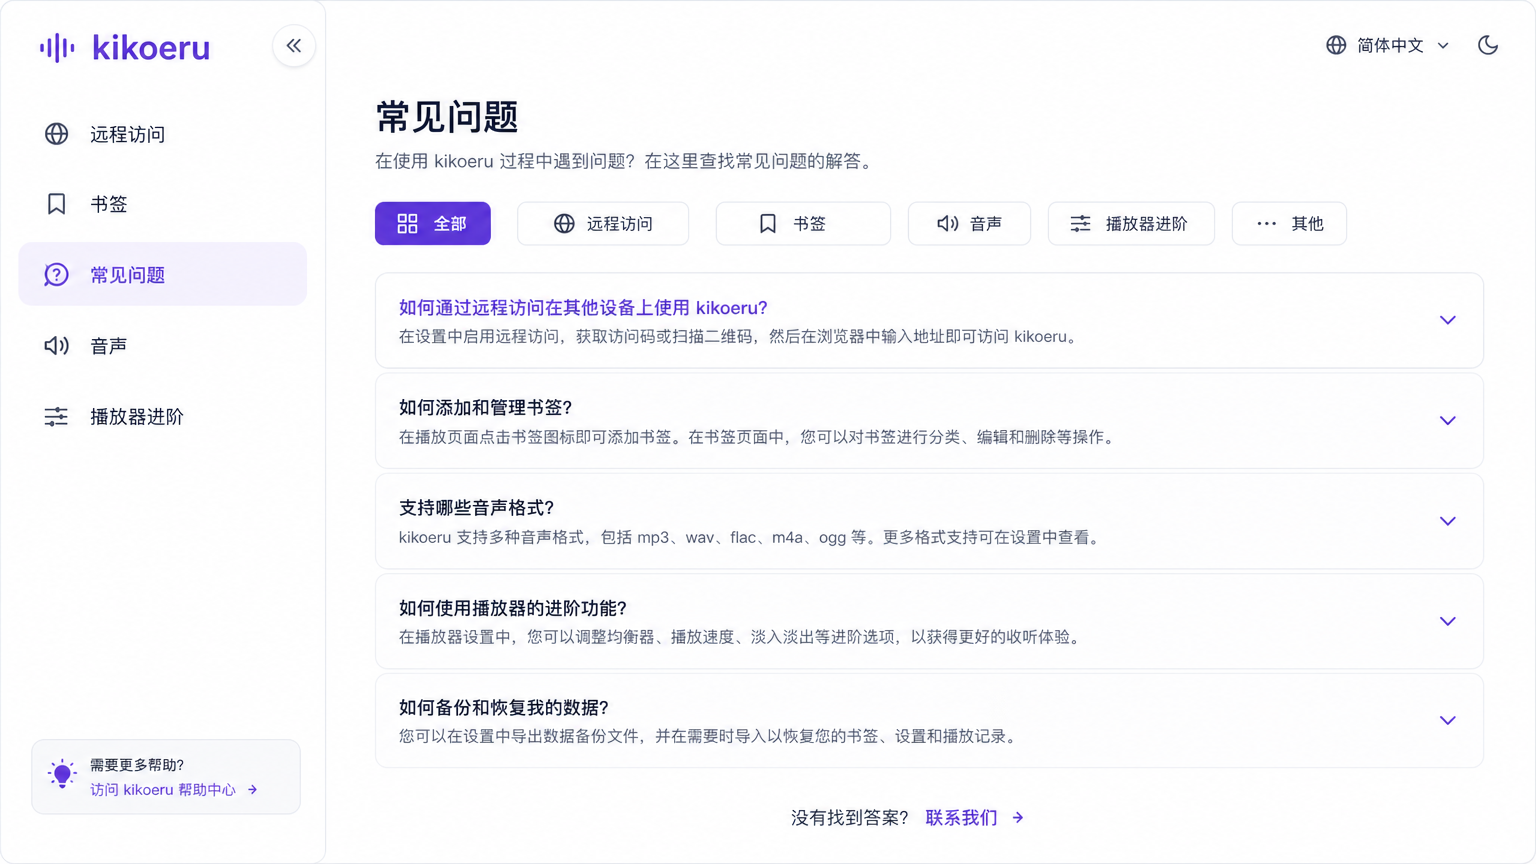Click the lightbulb icon in help card
This screenshot has height=864, width=1536.
tap(62, 773)
